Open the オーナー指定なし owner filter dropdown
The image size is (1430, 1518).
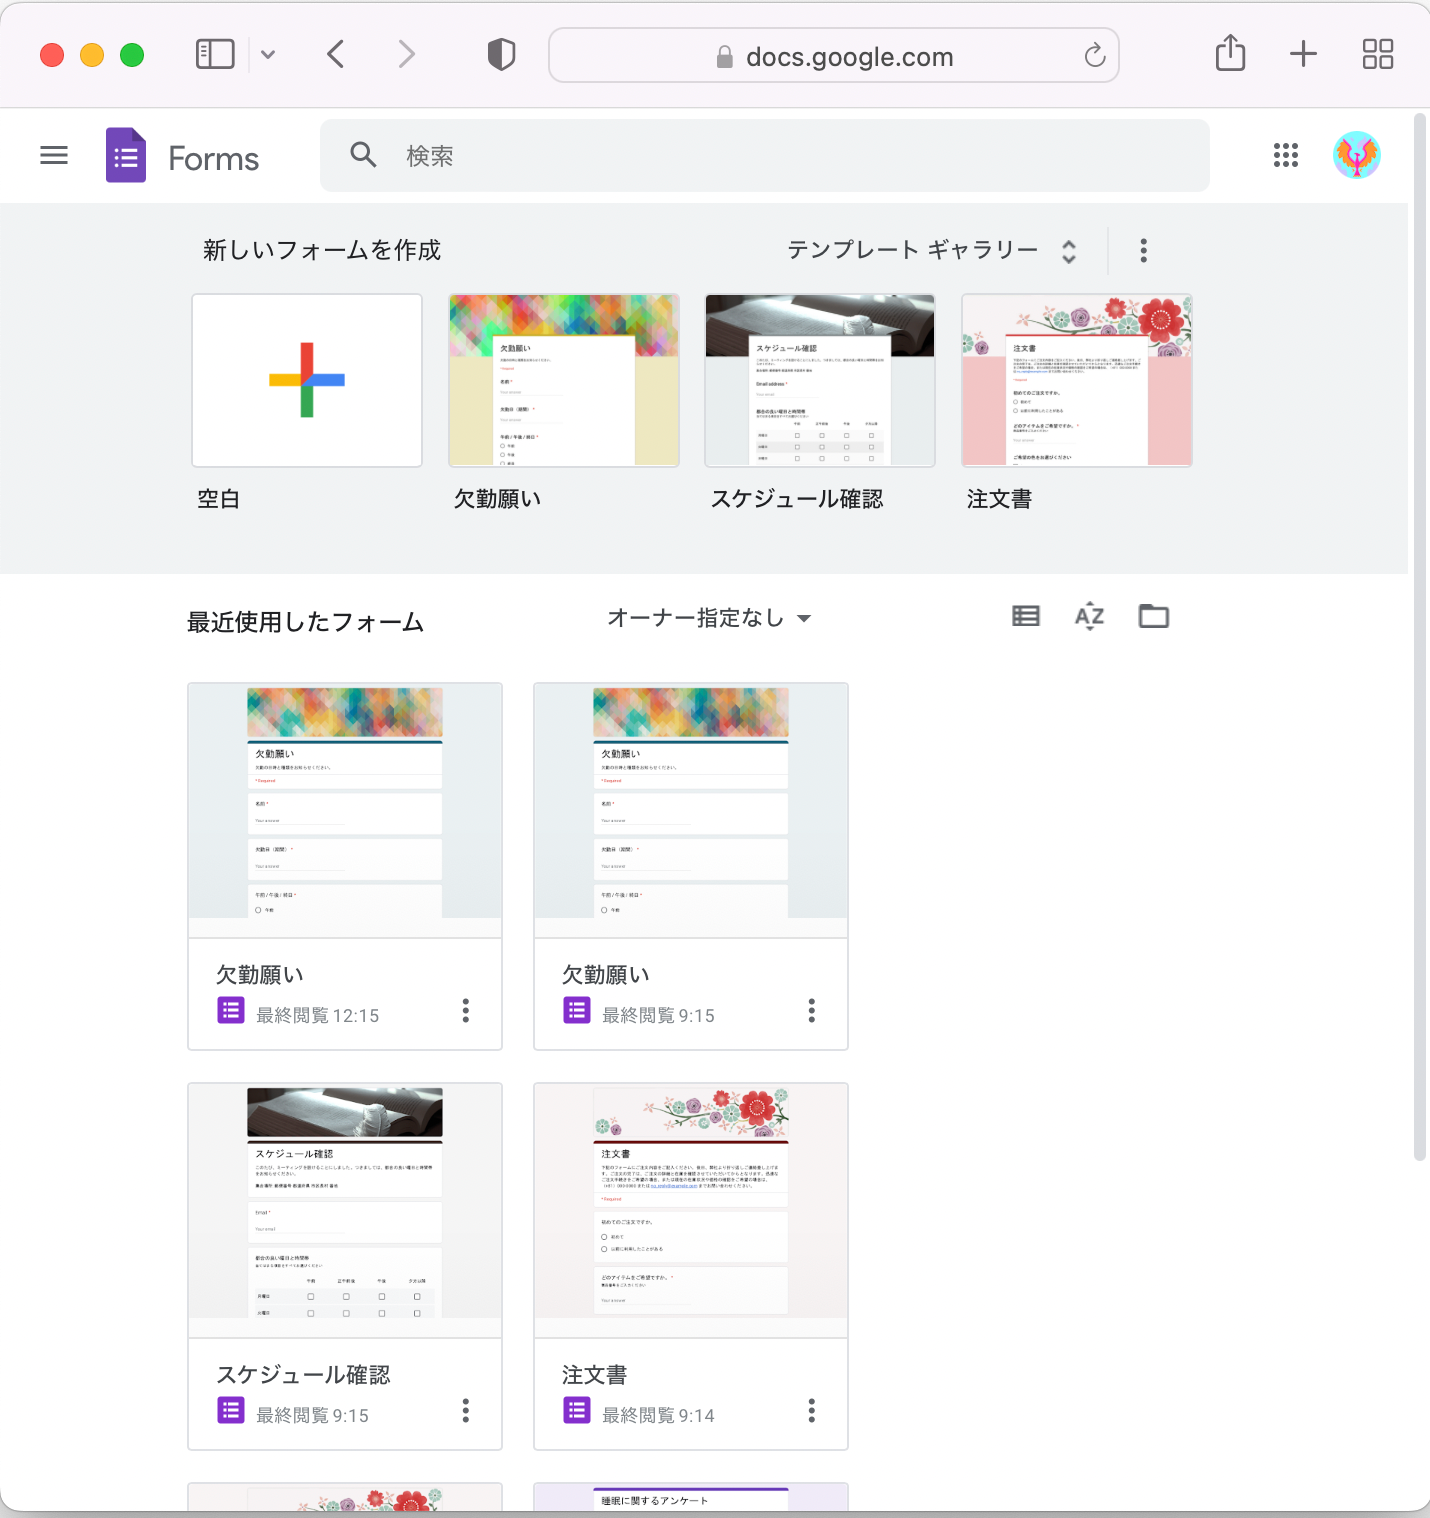click(709, 618)
